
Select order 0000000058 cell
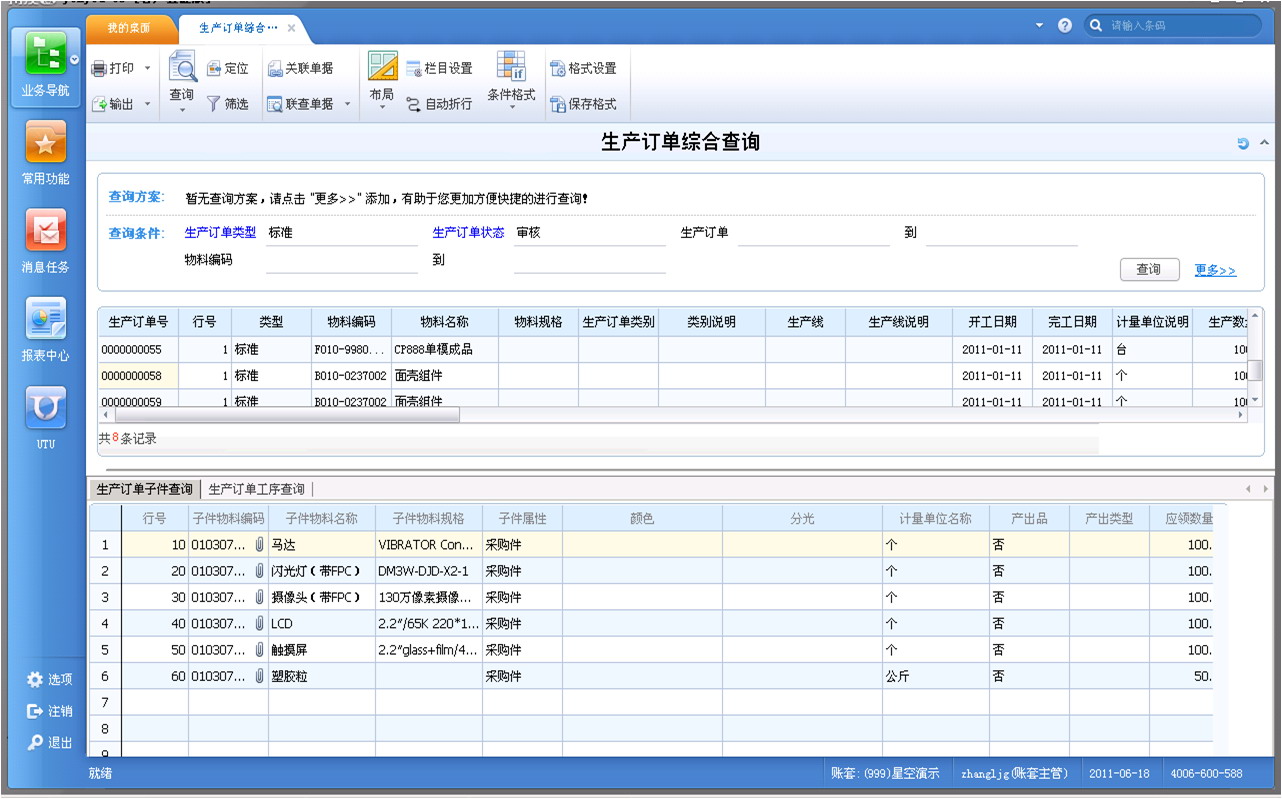click(x=138, y=376)
